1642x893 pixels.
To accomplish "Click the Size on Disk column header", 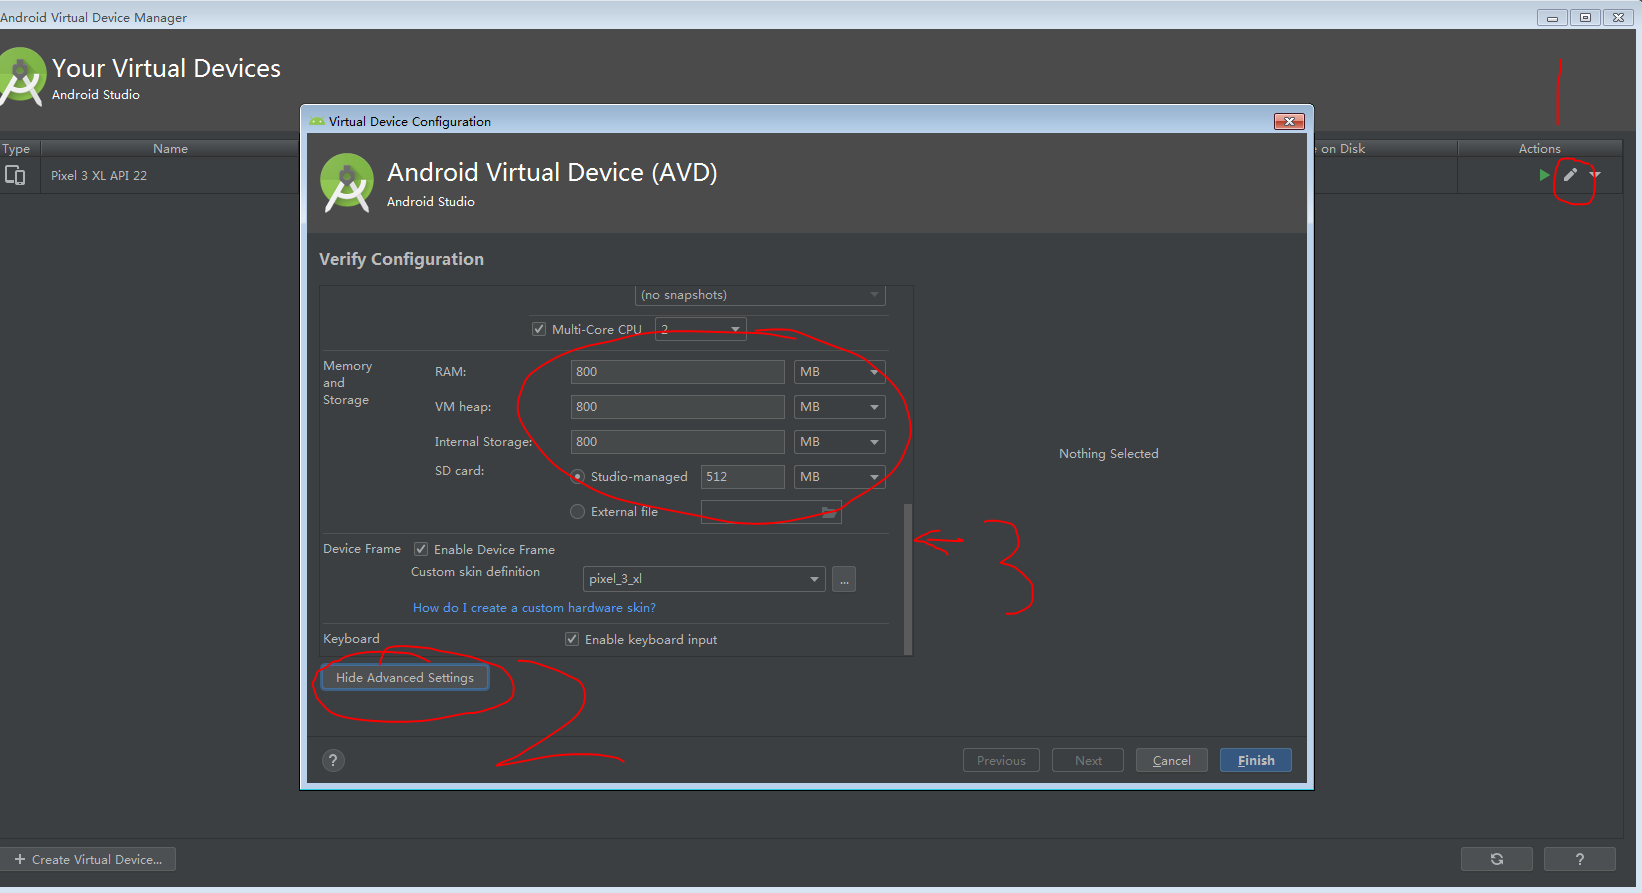I will pos(1385,148).
